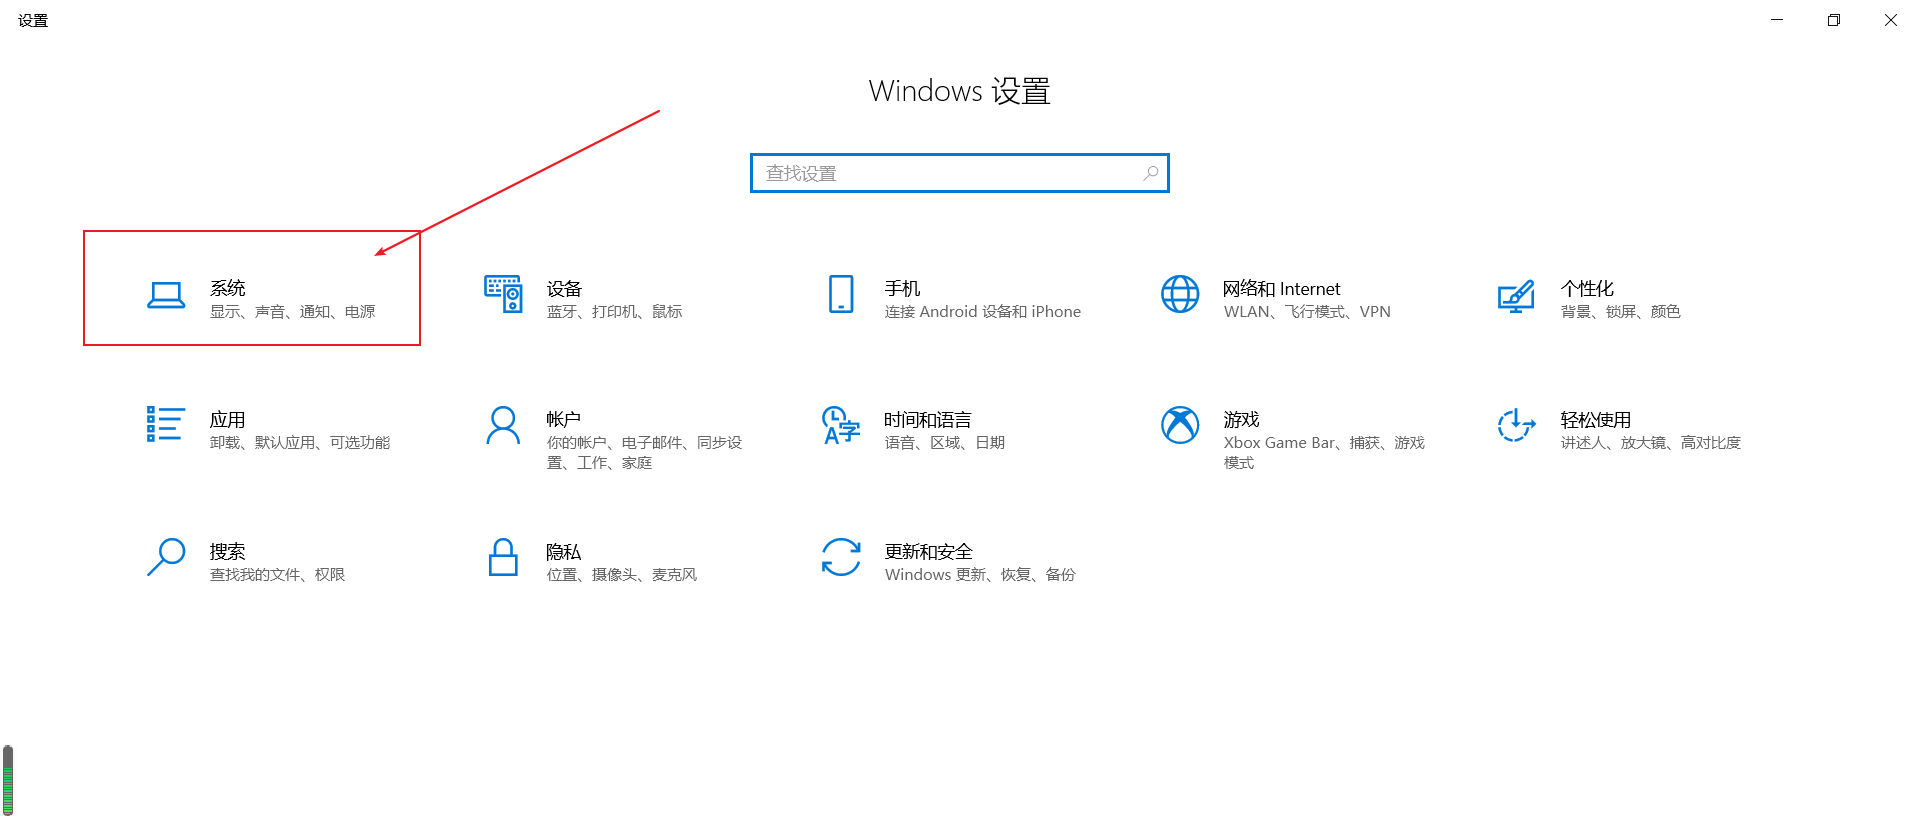Click the text 蓝牙、打印机、鼠标
Image resolution: width=1920 pixels, height=816 pixels.
[x=614, y=312]
